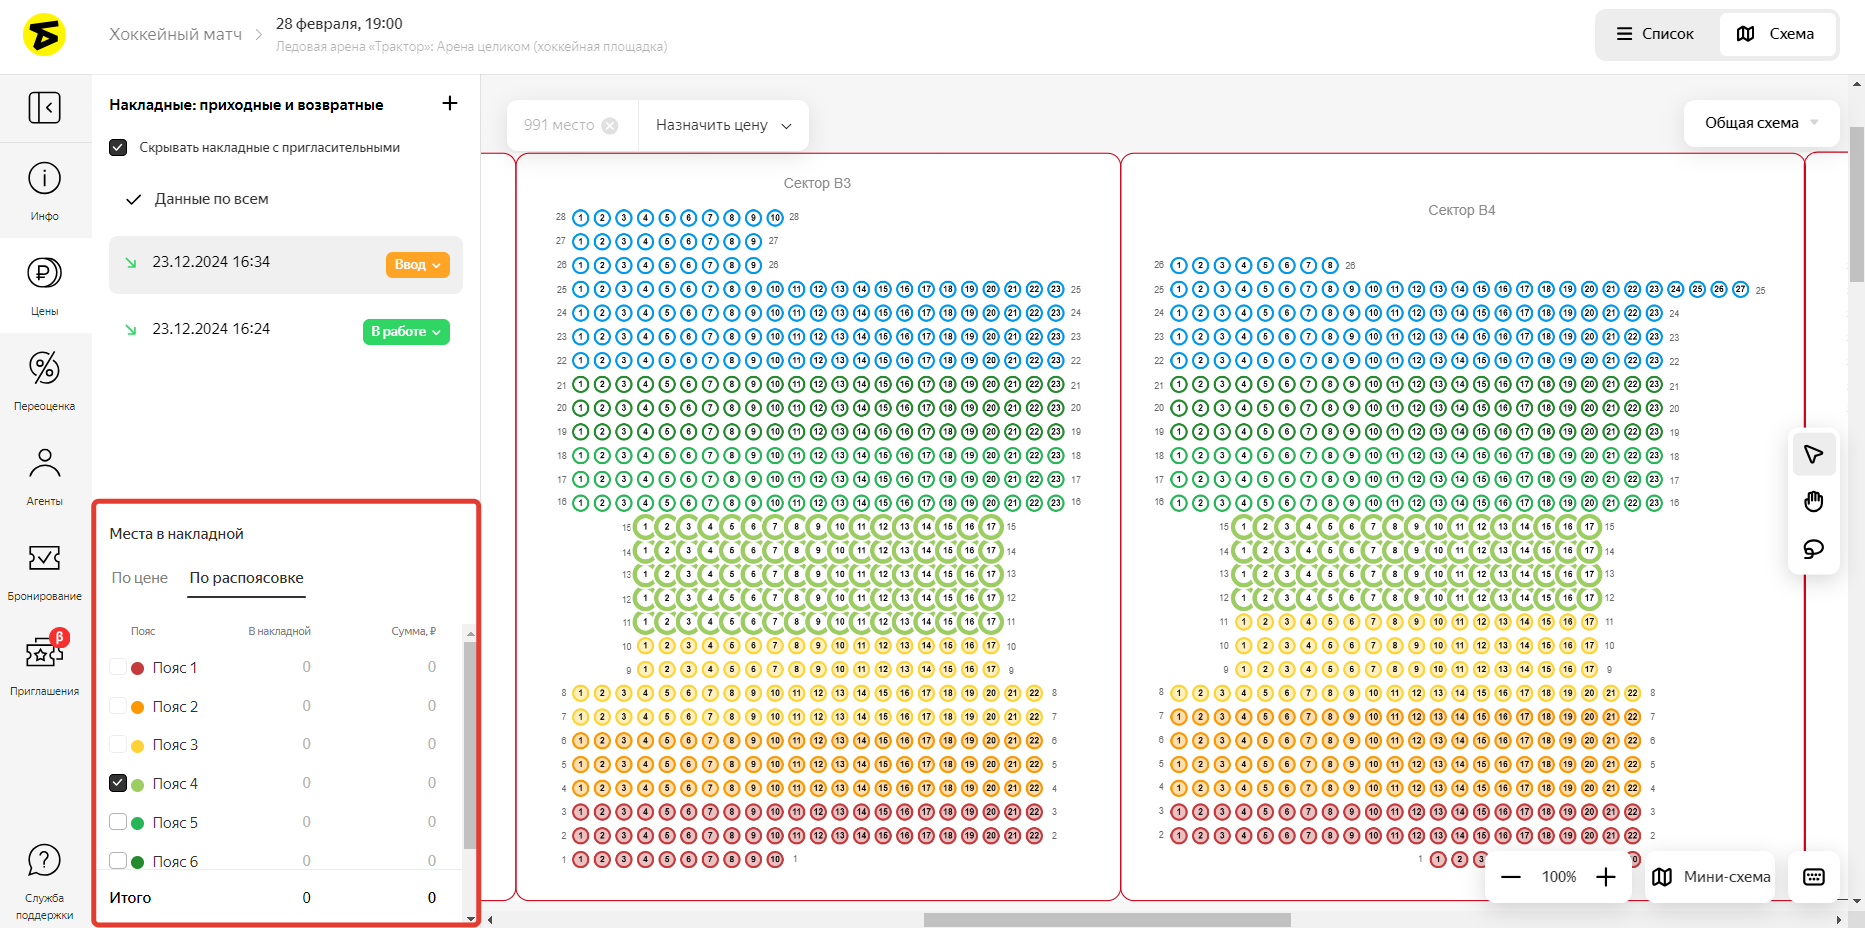Click the Пояс 1 red color swatch

[138, 668]
